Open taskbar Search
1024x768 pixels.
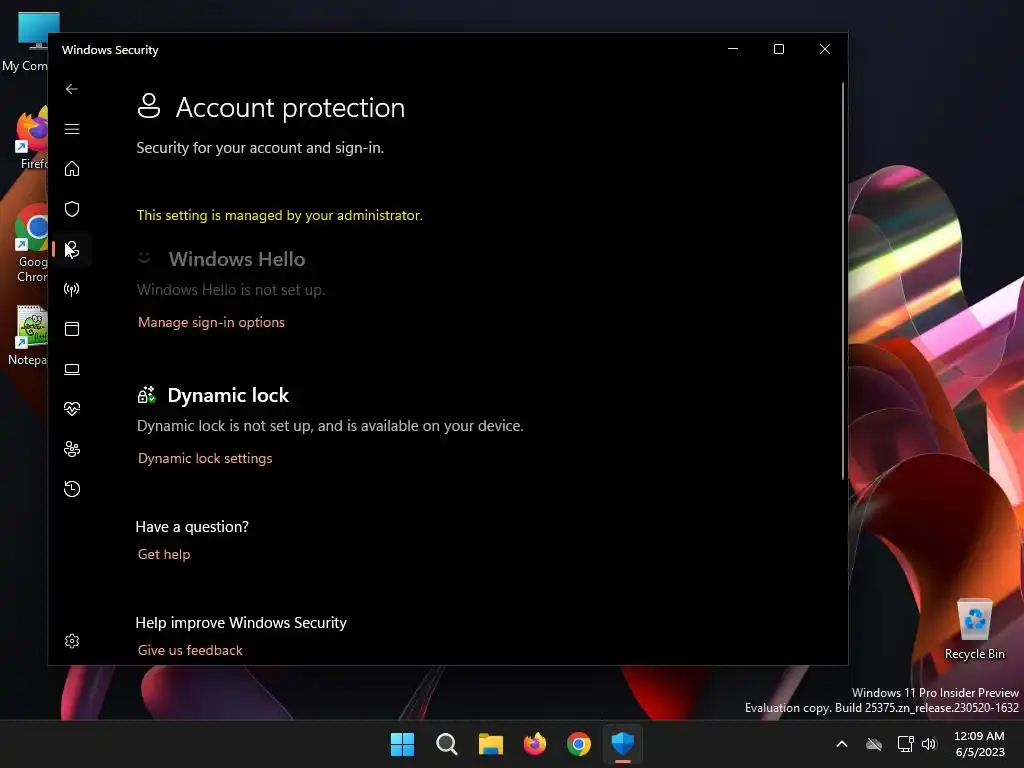point(447,744)
